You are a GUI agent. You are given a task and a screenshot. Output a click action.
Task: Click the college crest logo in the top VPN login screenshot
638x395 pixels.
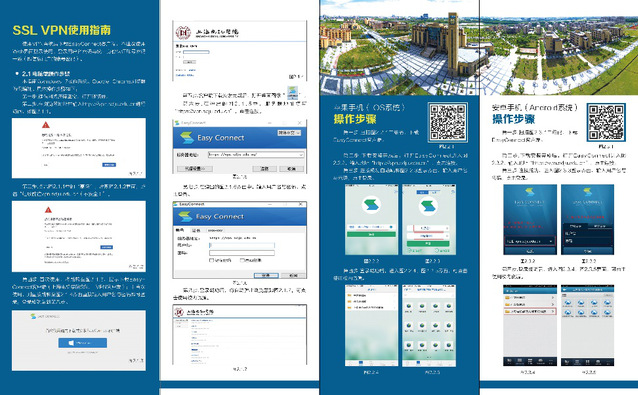tap(183, 33)
